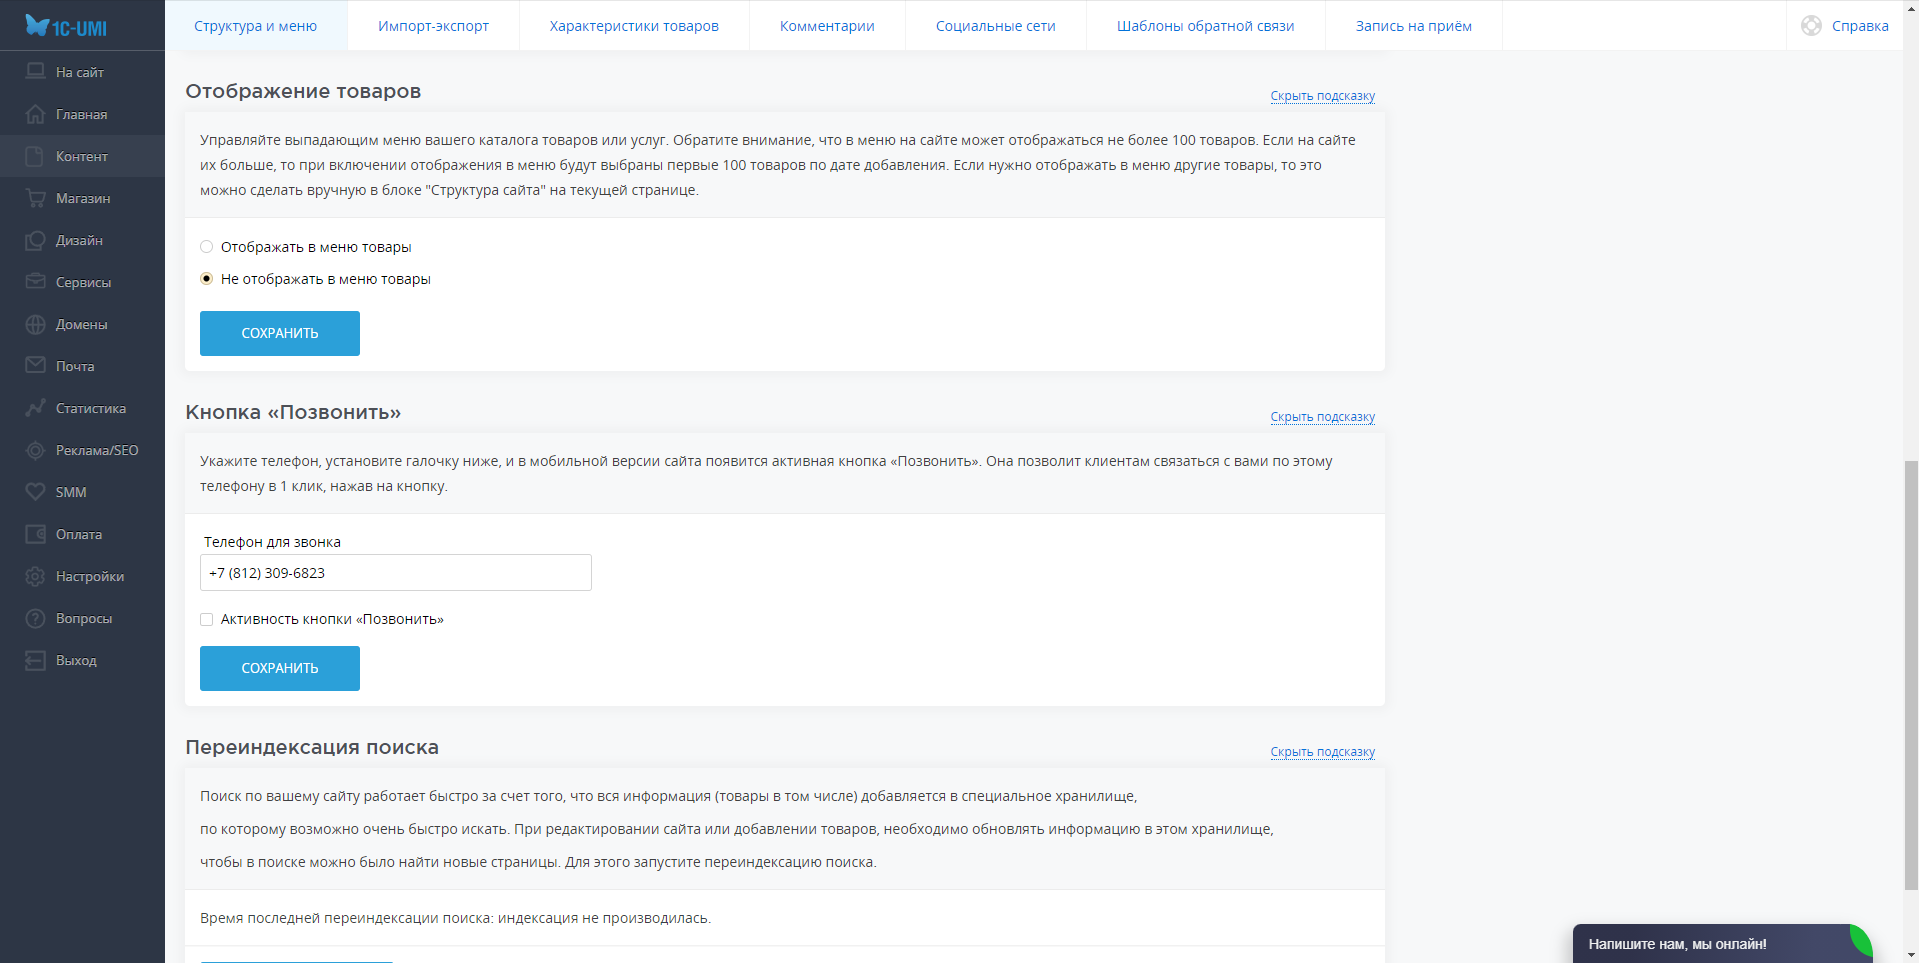Image resolution: width=1919 pixels, height=963 pixels.
Task: Save the call button settings
Action: pyautogui.click(x=280, y=668)
